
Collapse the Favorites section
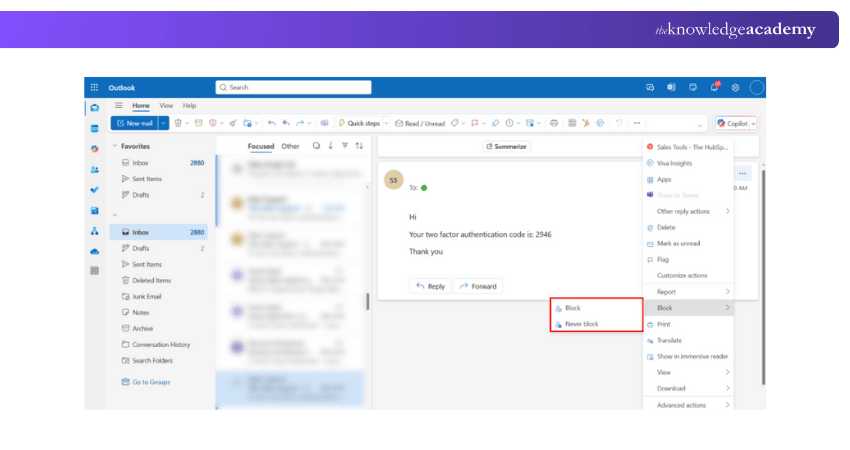tap(115, 146)
